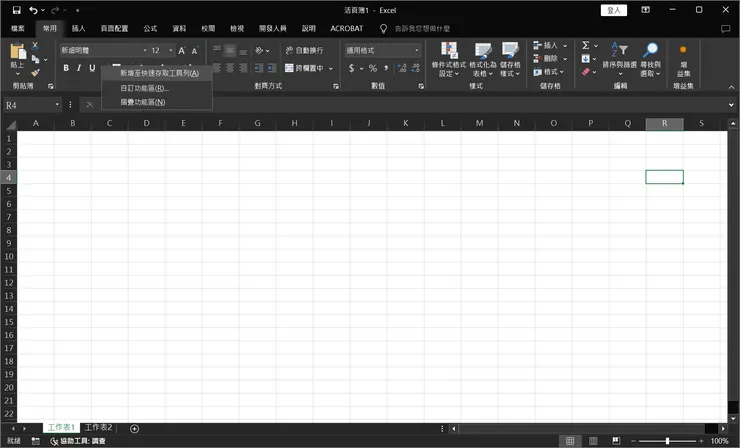Click the AutoSum sigma icon
The height and width of the screenshot is (448, 740).
coord(586,45)
